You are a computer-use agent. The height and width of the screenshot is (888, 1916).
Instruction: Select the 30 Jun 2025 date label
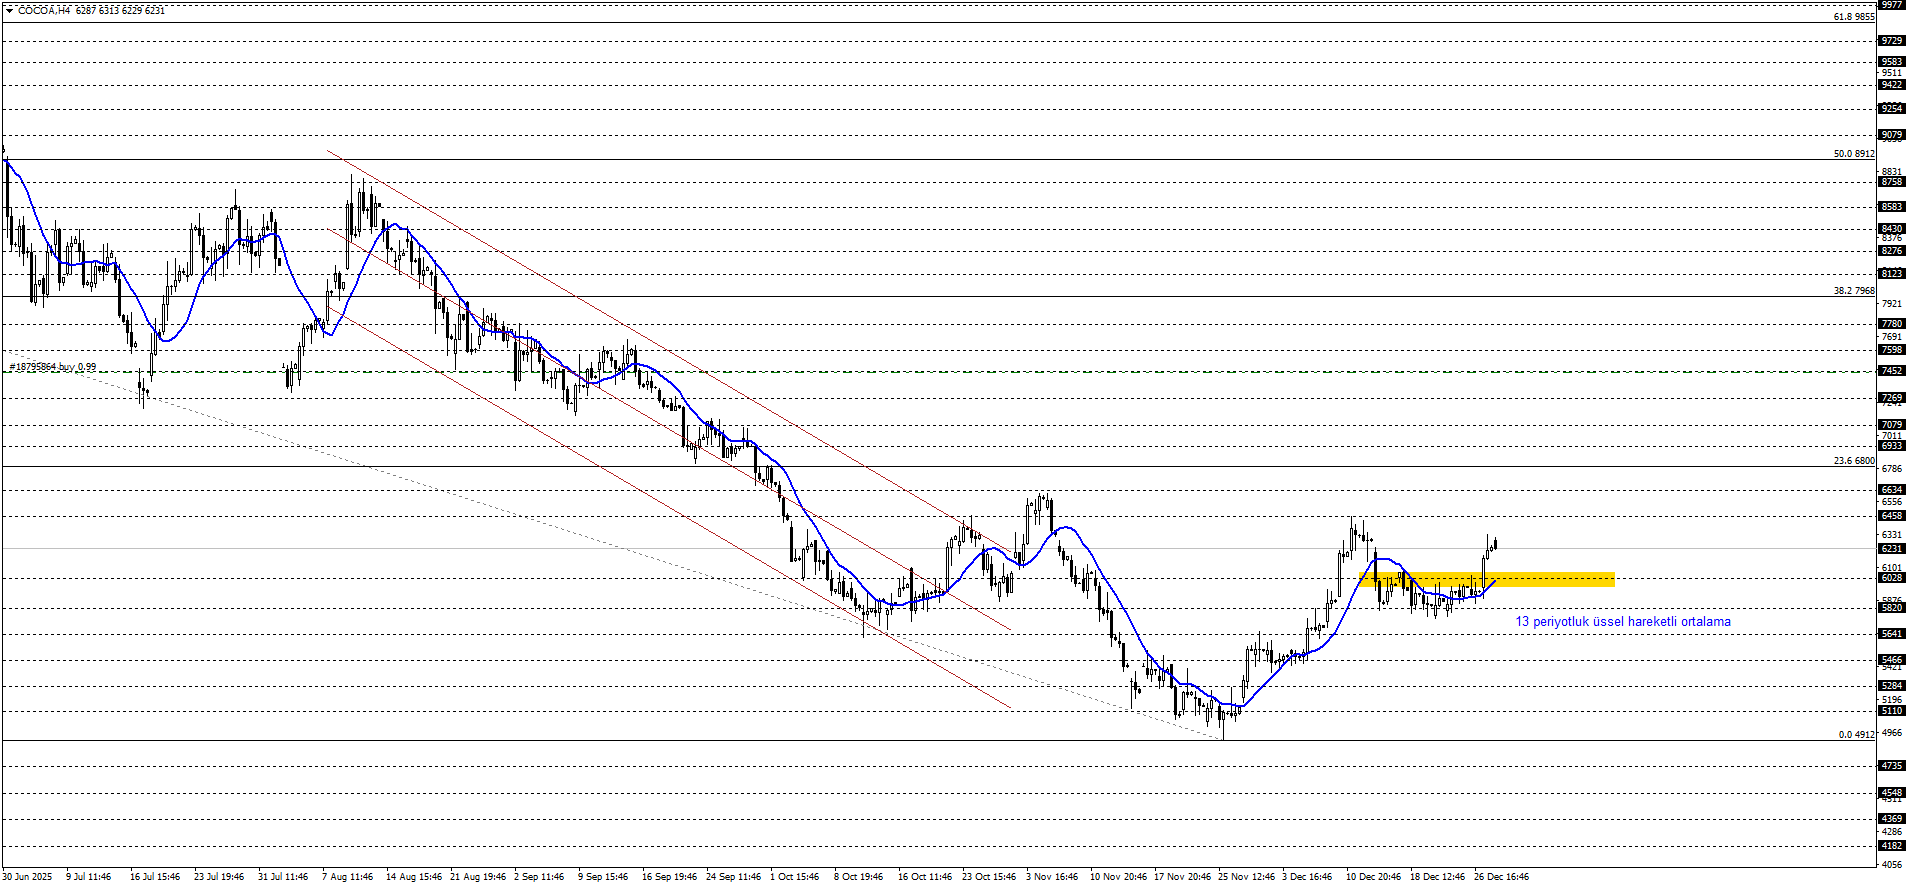[x=27, y=877]
